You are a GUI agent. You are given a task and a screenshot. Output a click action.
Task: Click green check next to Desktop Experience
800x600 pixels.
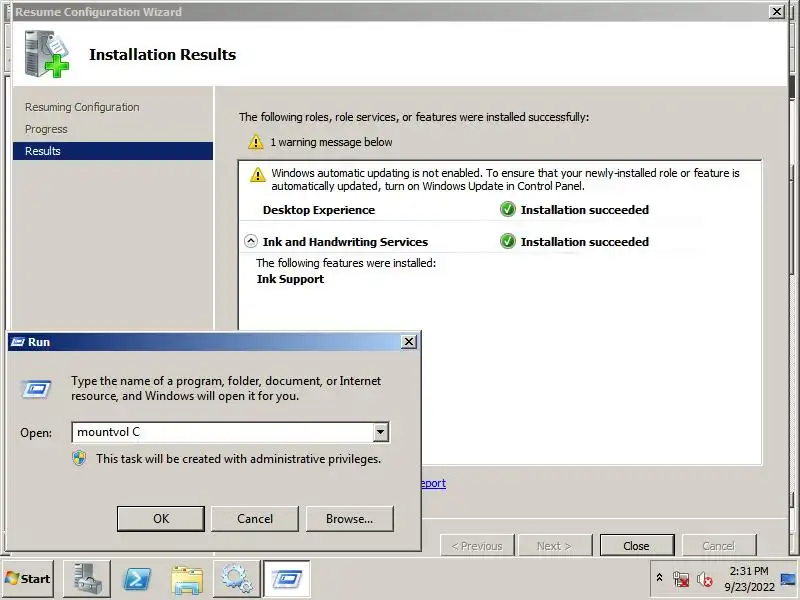tap(508, 209)
